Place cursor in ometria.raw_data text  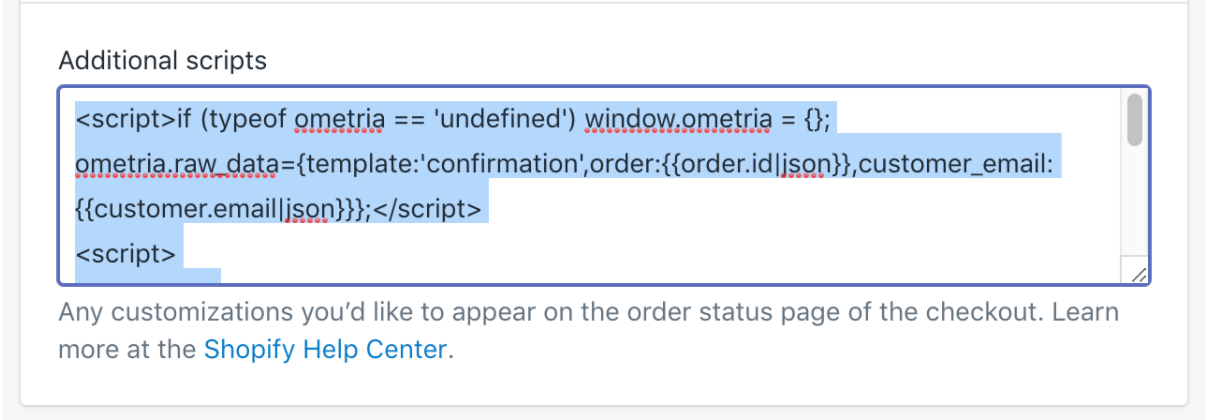tap(160, 164)
